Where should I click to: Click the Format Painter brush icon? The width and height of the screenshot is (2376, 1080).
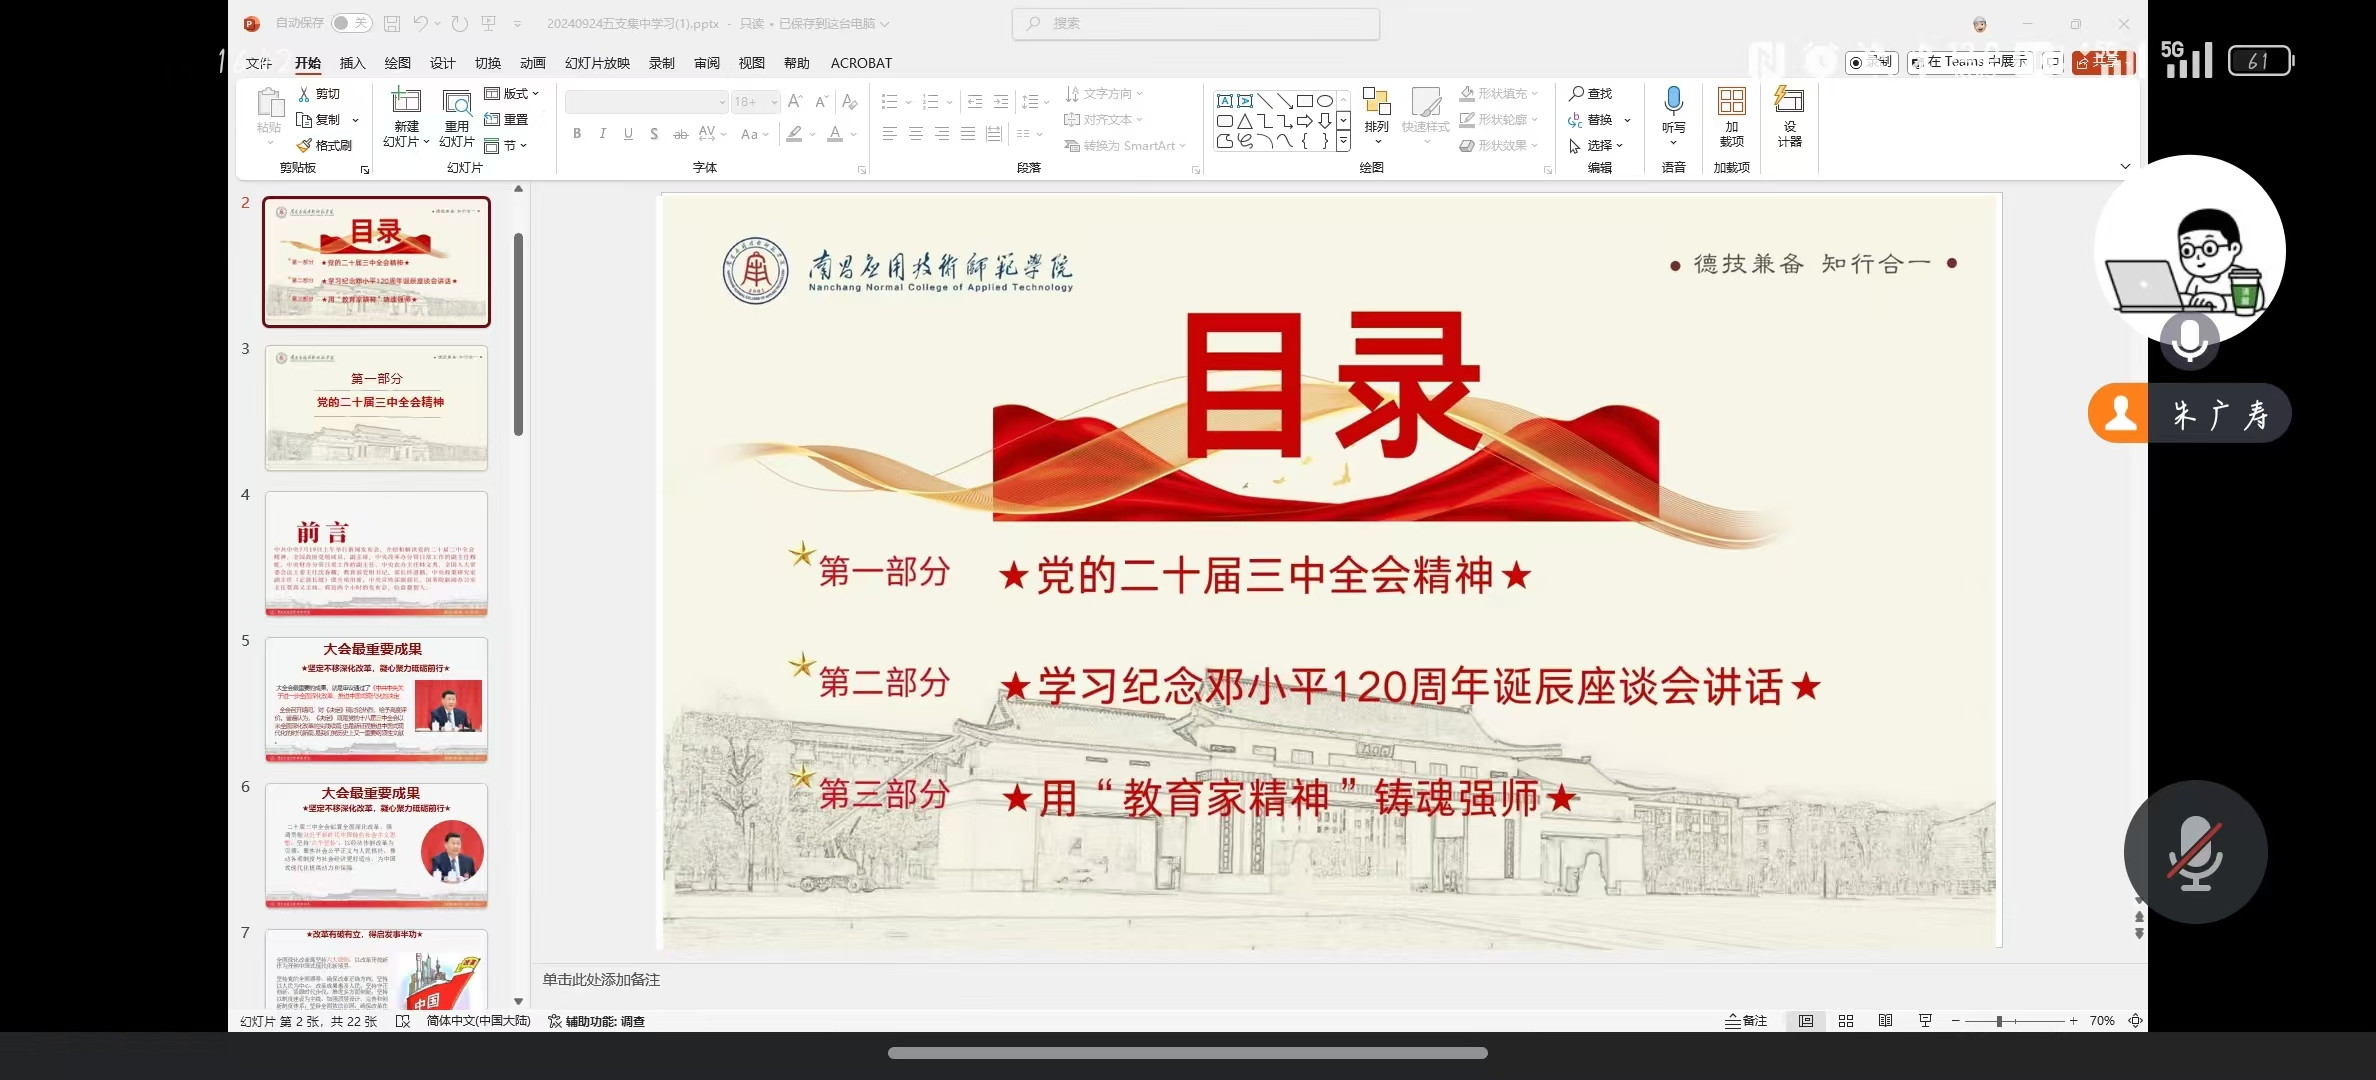pyautogui.click(x=304, y=145)
